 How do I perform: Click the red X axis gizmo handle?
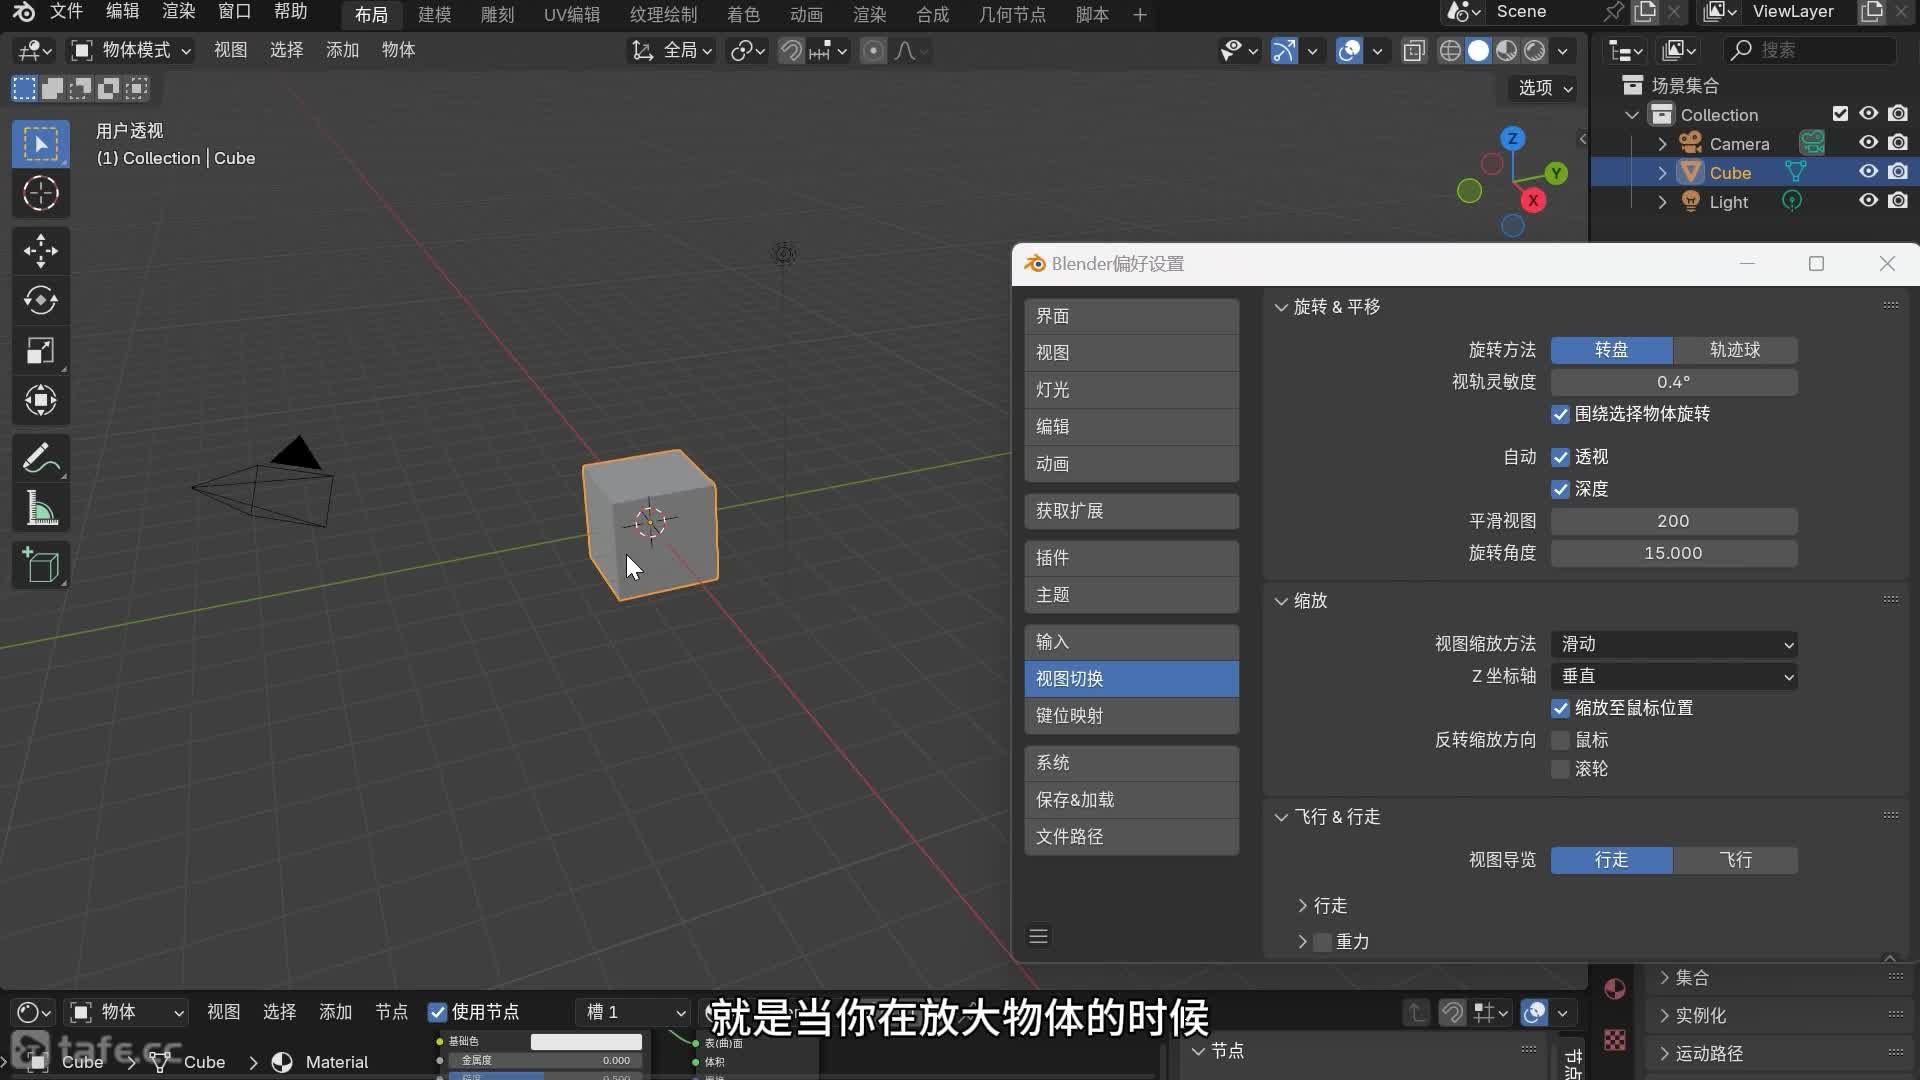pos(1533,201)
